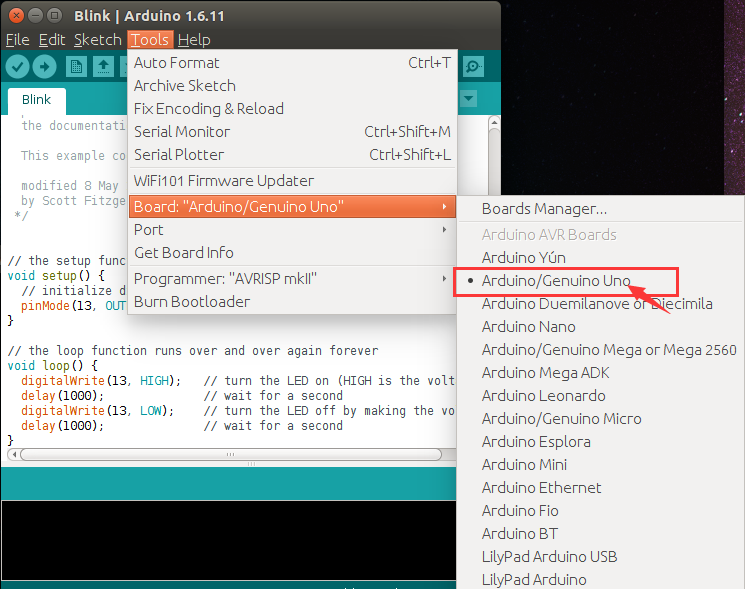
Task: Select Arduino Mega ADK board
Action: pyautogui.click(x=601, y=373)
